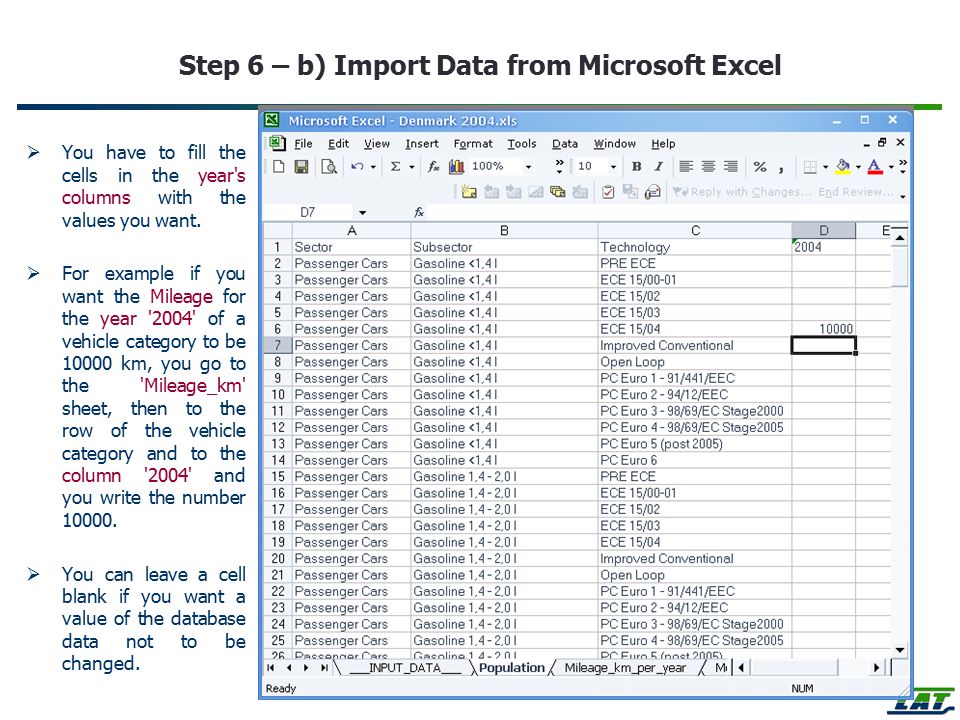Open the Undo history dropdown arrow

373,167
